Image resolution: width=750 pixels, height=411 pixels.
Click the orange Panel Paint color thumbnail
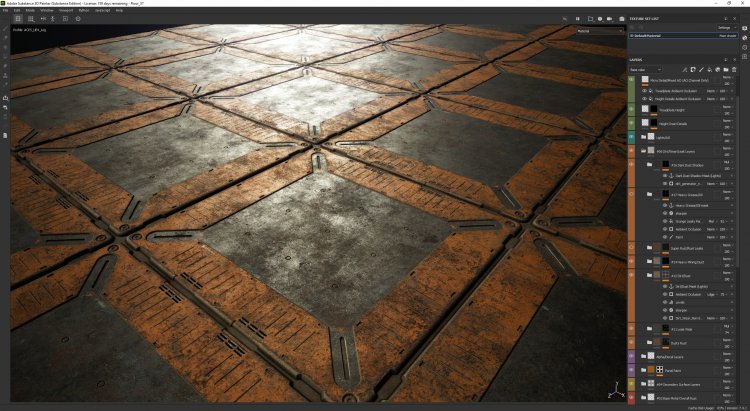point(651,370)
